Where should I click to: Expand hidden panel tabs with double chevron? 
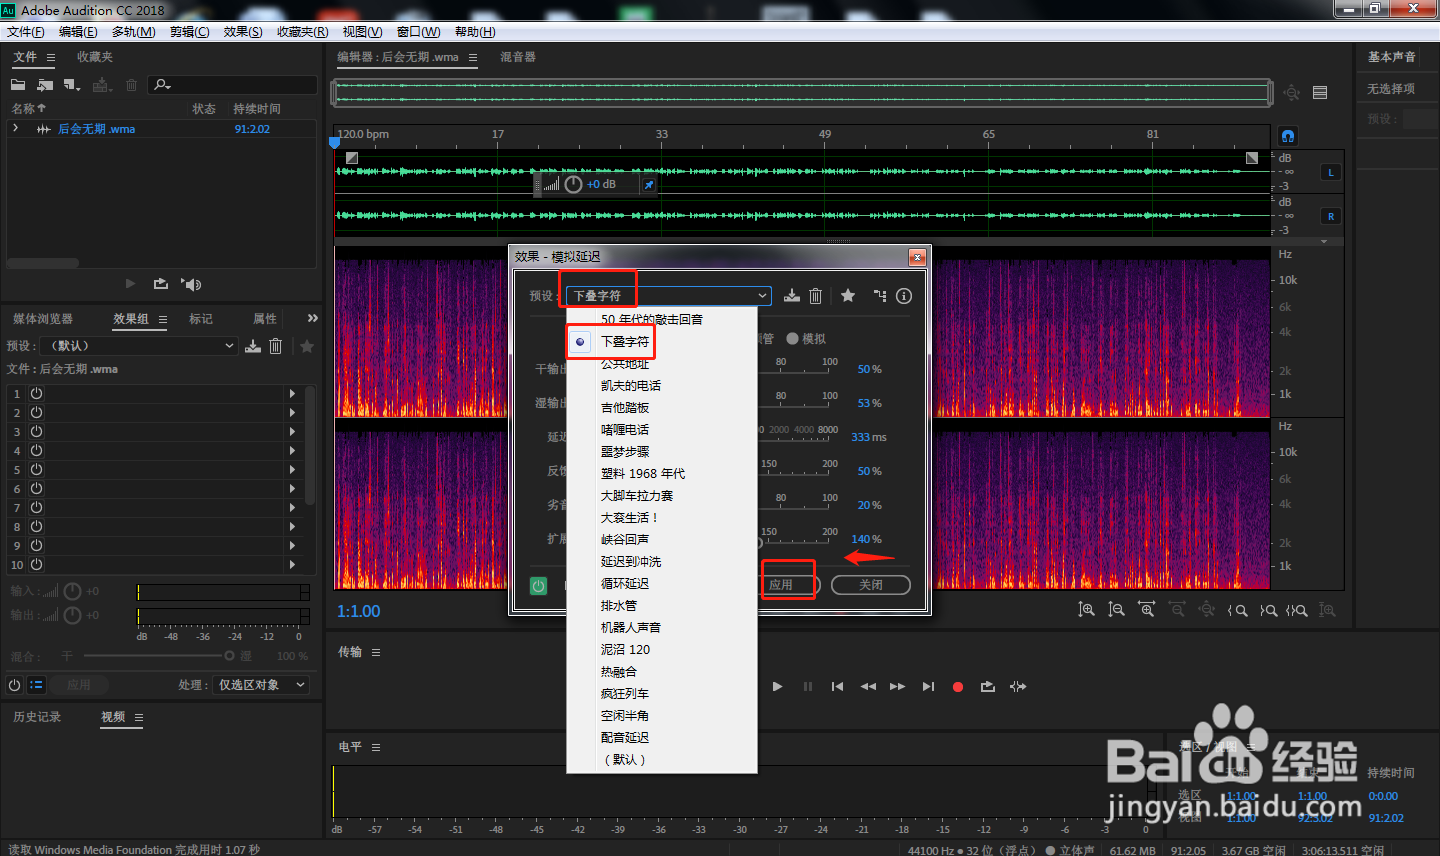313,319
